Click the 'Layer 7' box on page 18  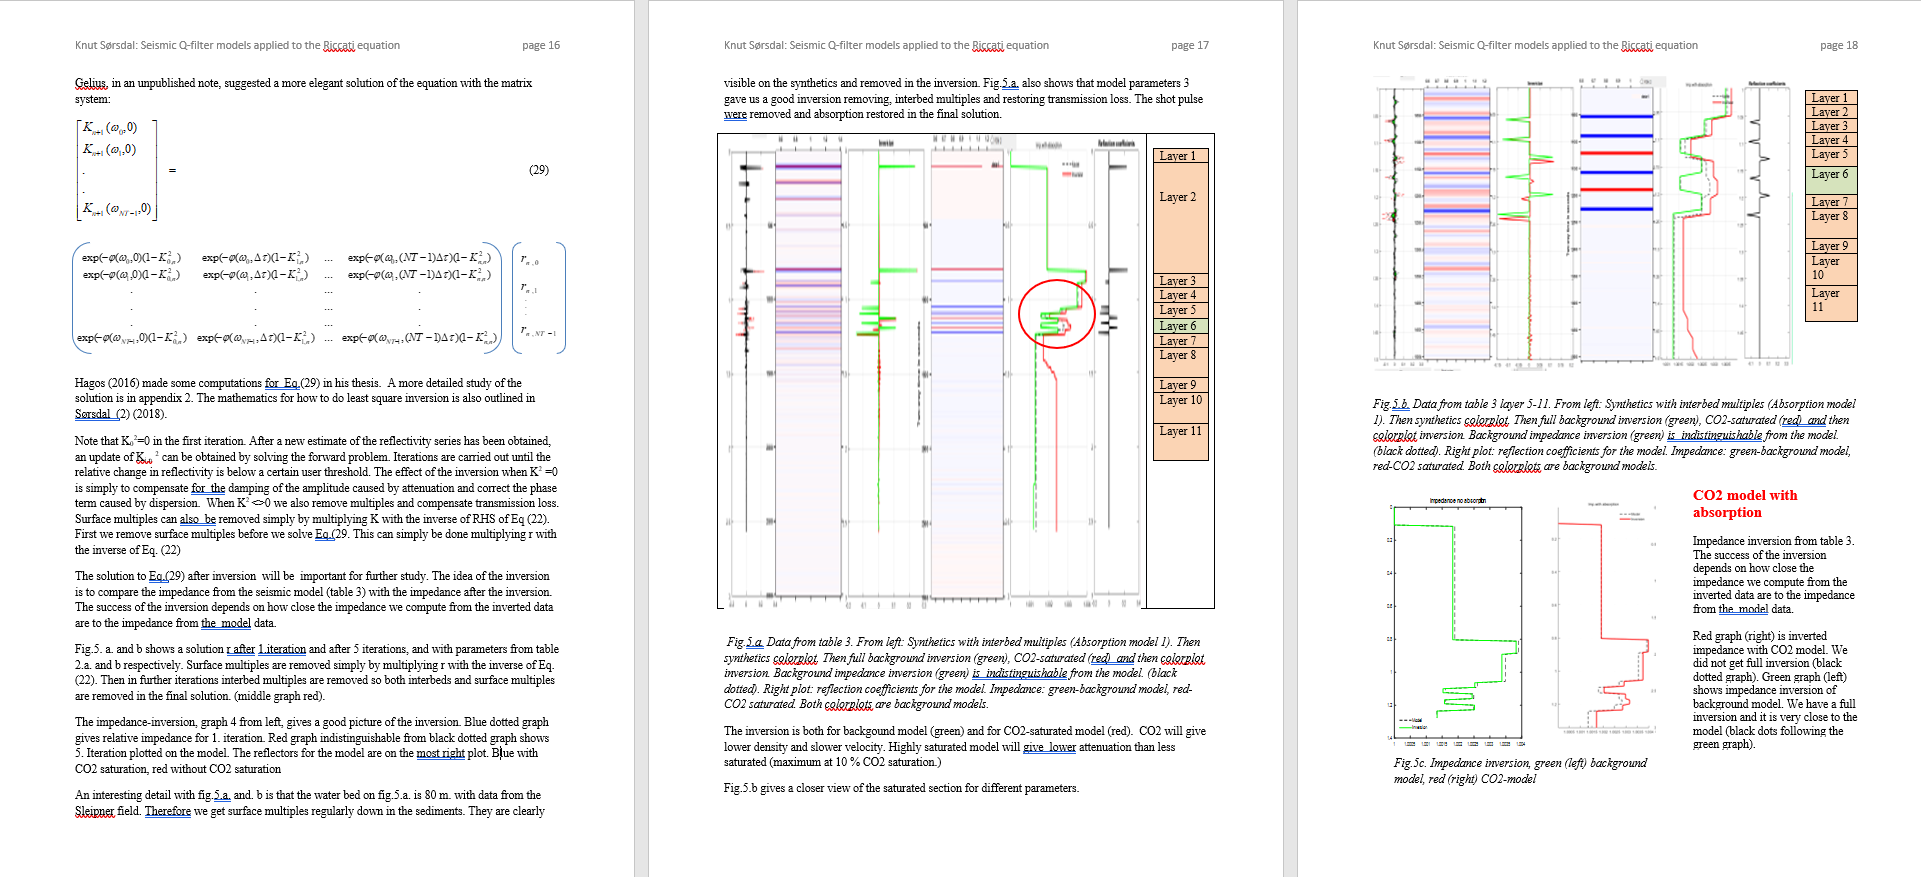click(1831, 202)
